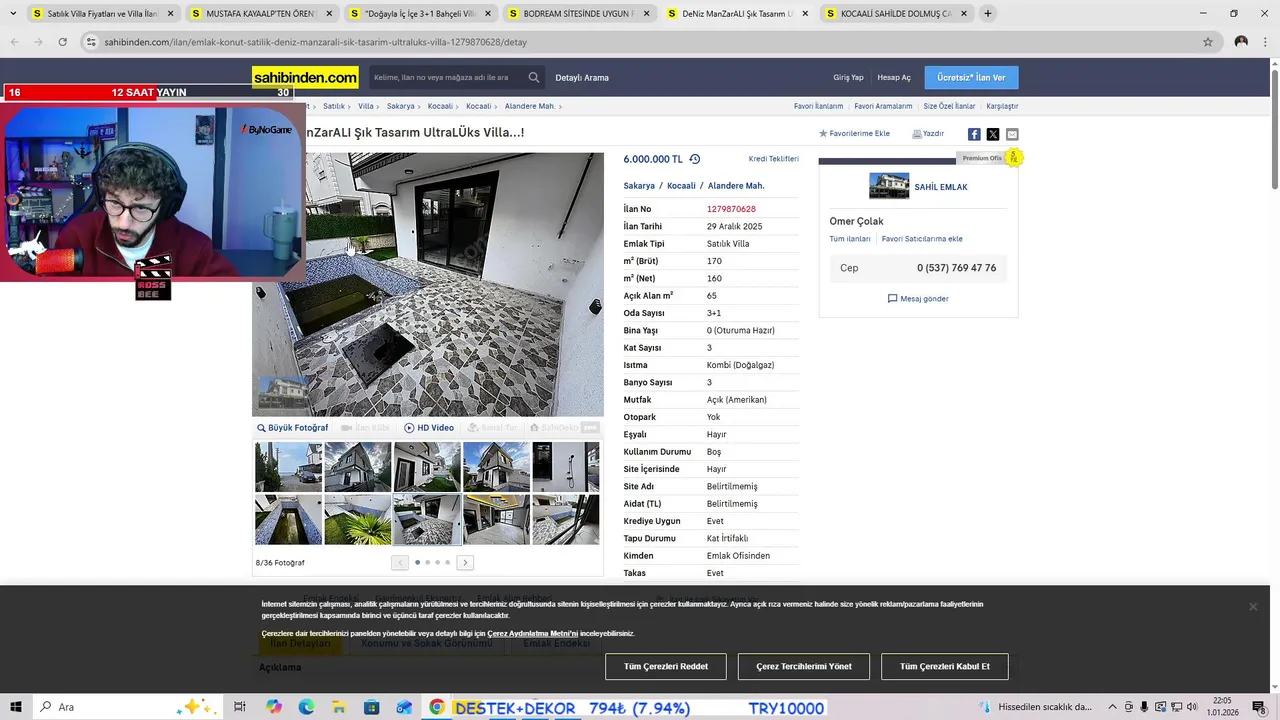Click Çerez Tercihlerimi Yönet button
The width and height of the screenshot is (1280, 720).
coord(804,666)
